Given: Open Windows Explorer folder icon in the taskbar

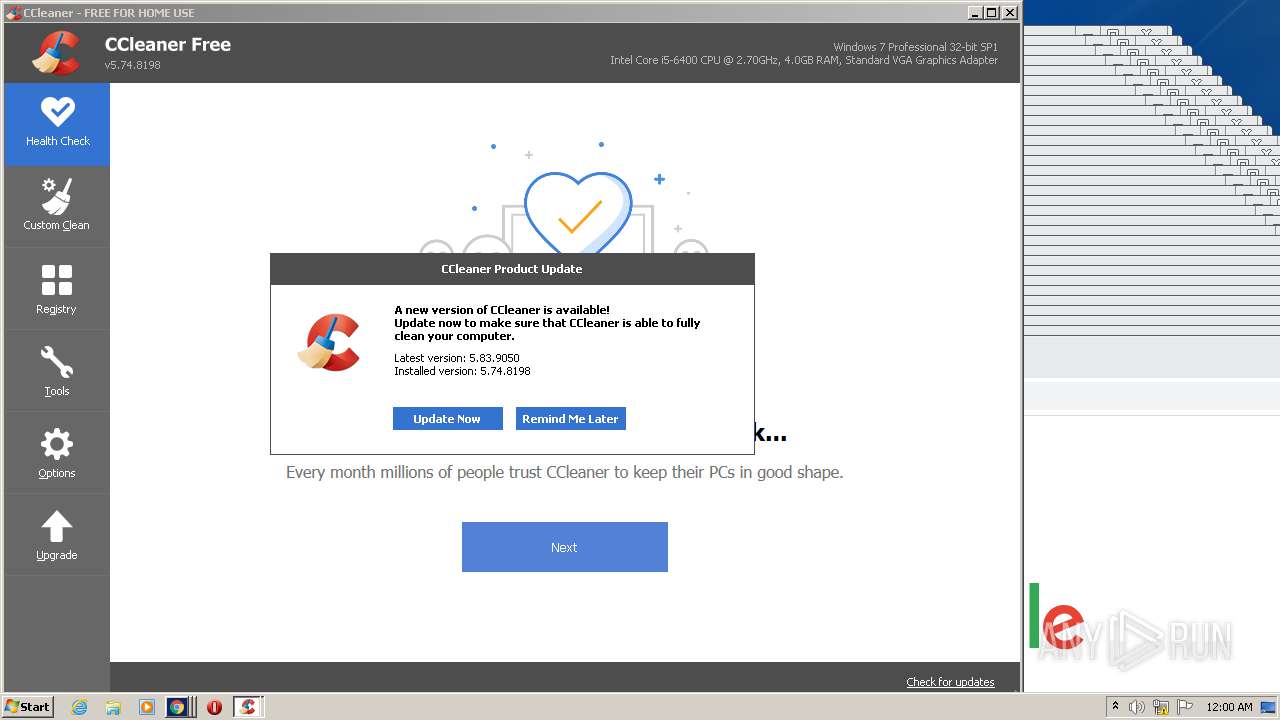Looking at the screenshot, I should tap(113, 707).
